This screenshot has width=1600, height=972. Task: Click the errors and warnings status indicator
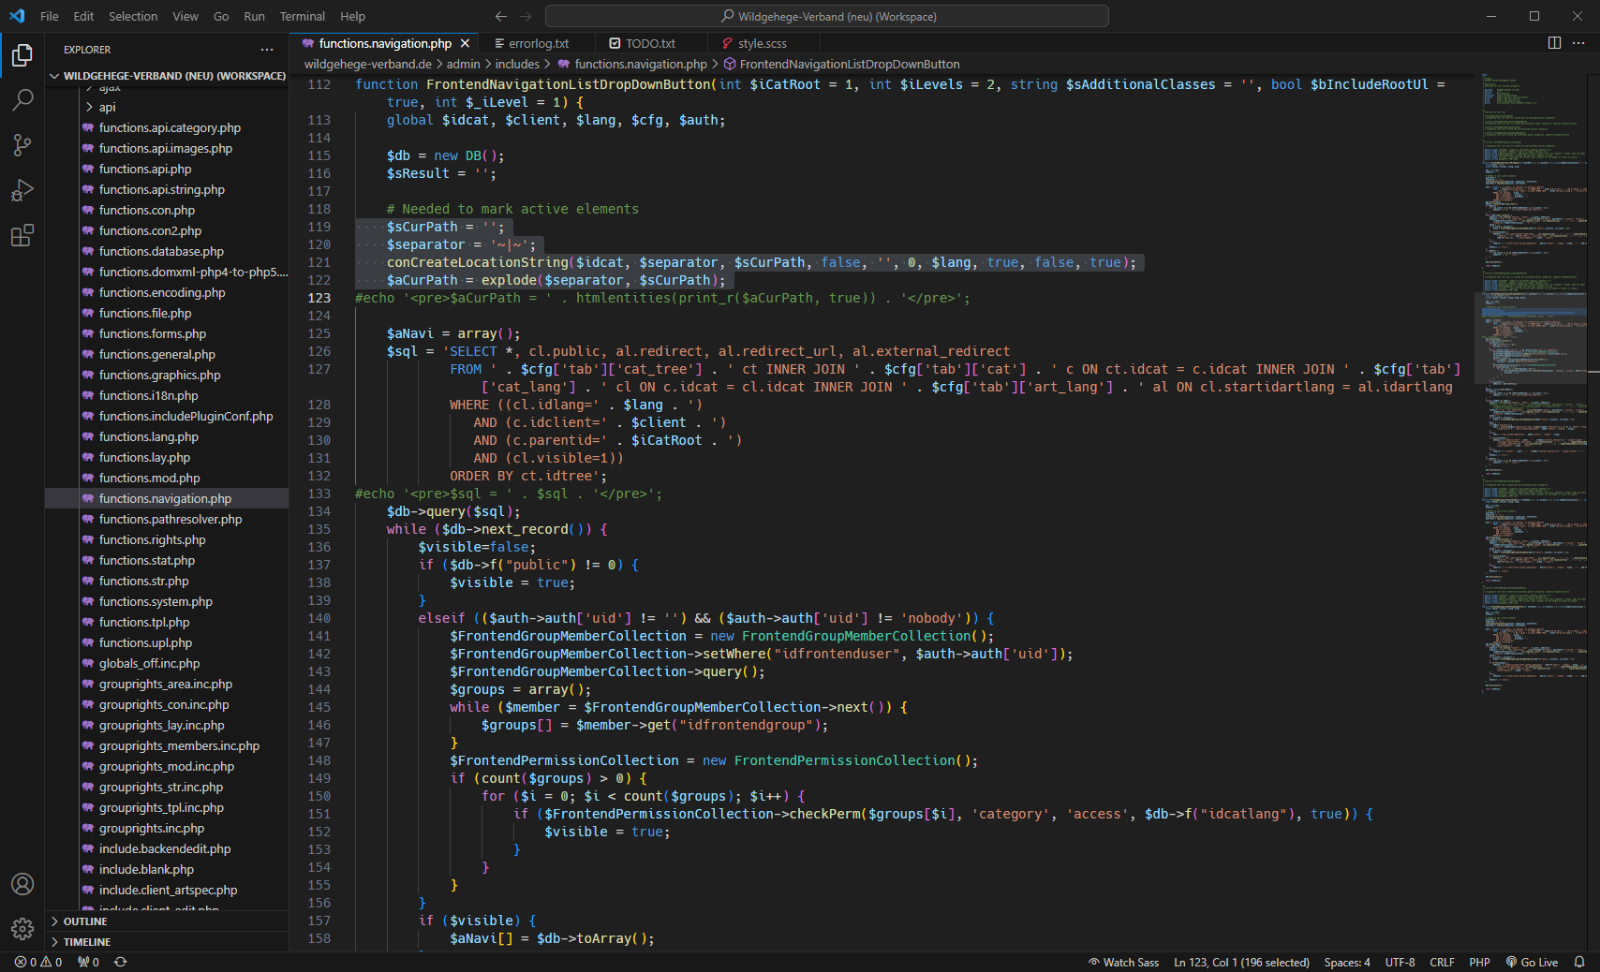tap(38, 962)
